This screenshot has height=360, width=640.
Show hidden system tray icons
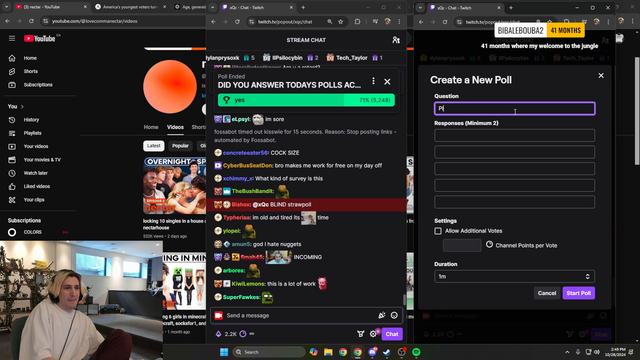[567, 352]
